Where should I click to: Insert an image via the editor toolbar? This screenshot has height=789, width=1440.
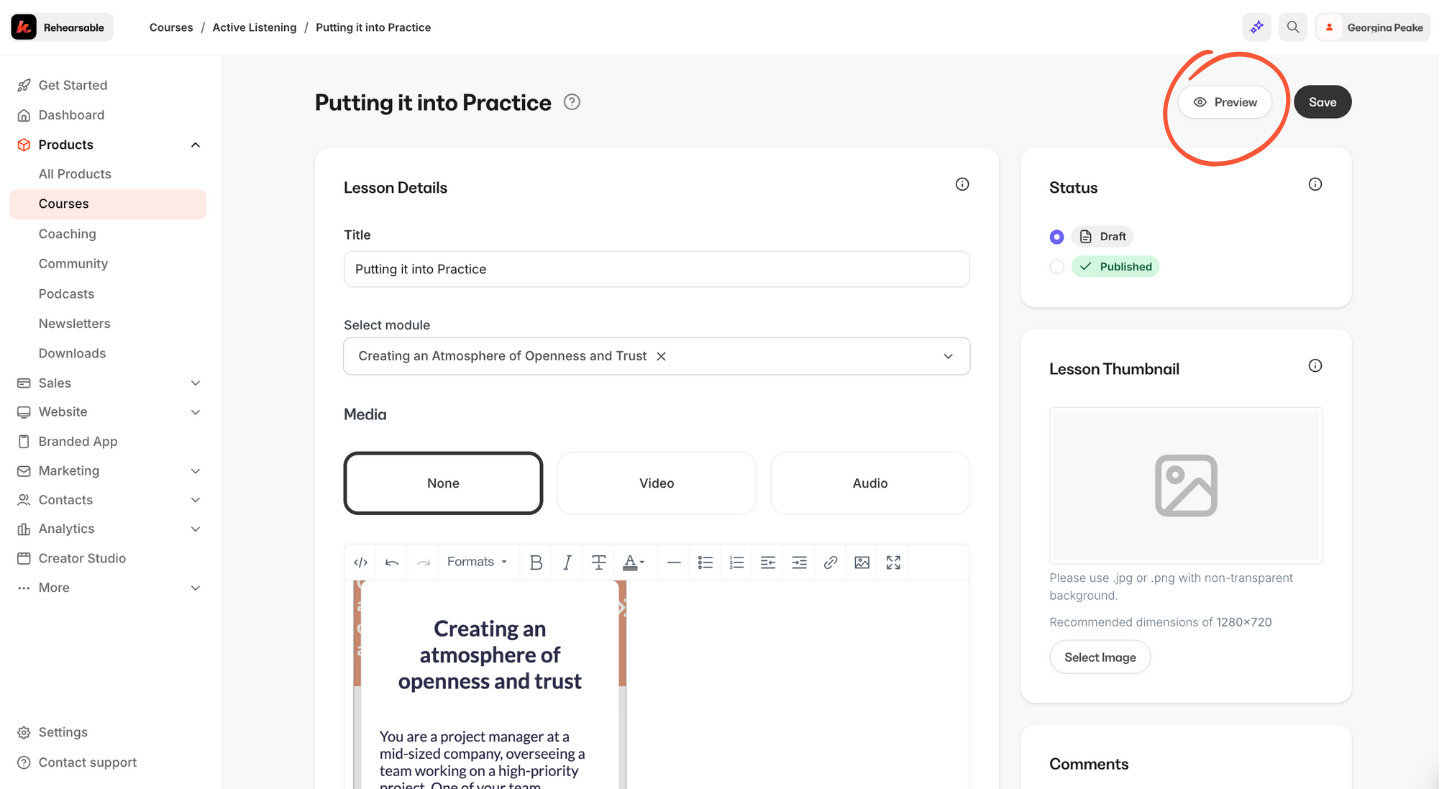(862, 563)
